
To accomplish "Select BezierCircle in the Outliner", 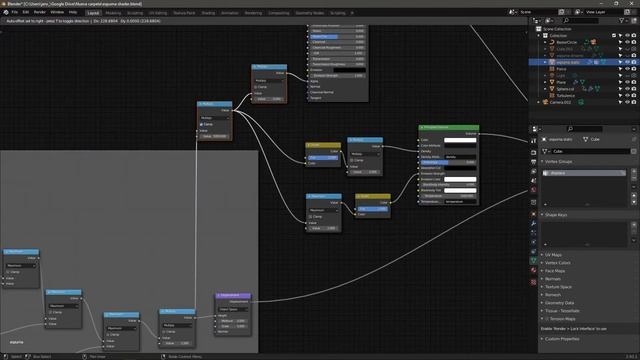I will tap(567, 42).
